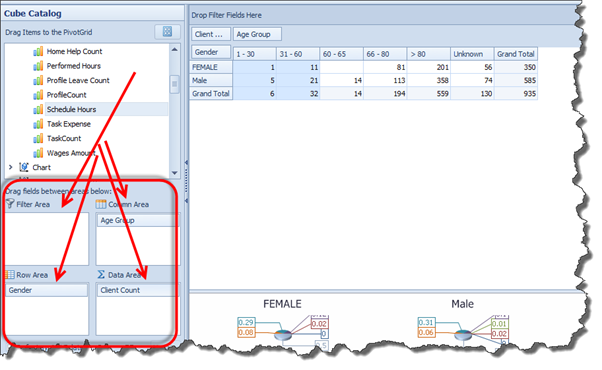Click the Filter Area funnel icon
602x370 pixels.
[x=10, y=204]
